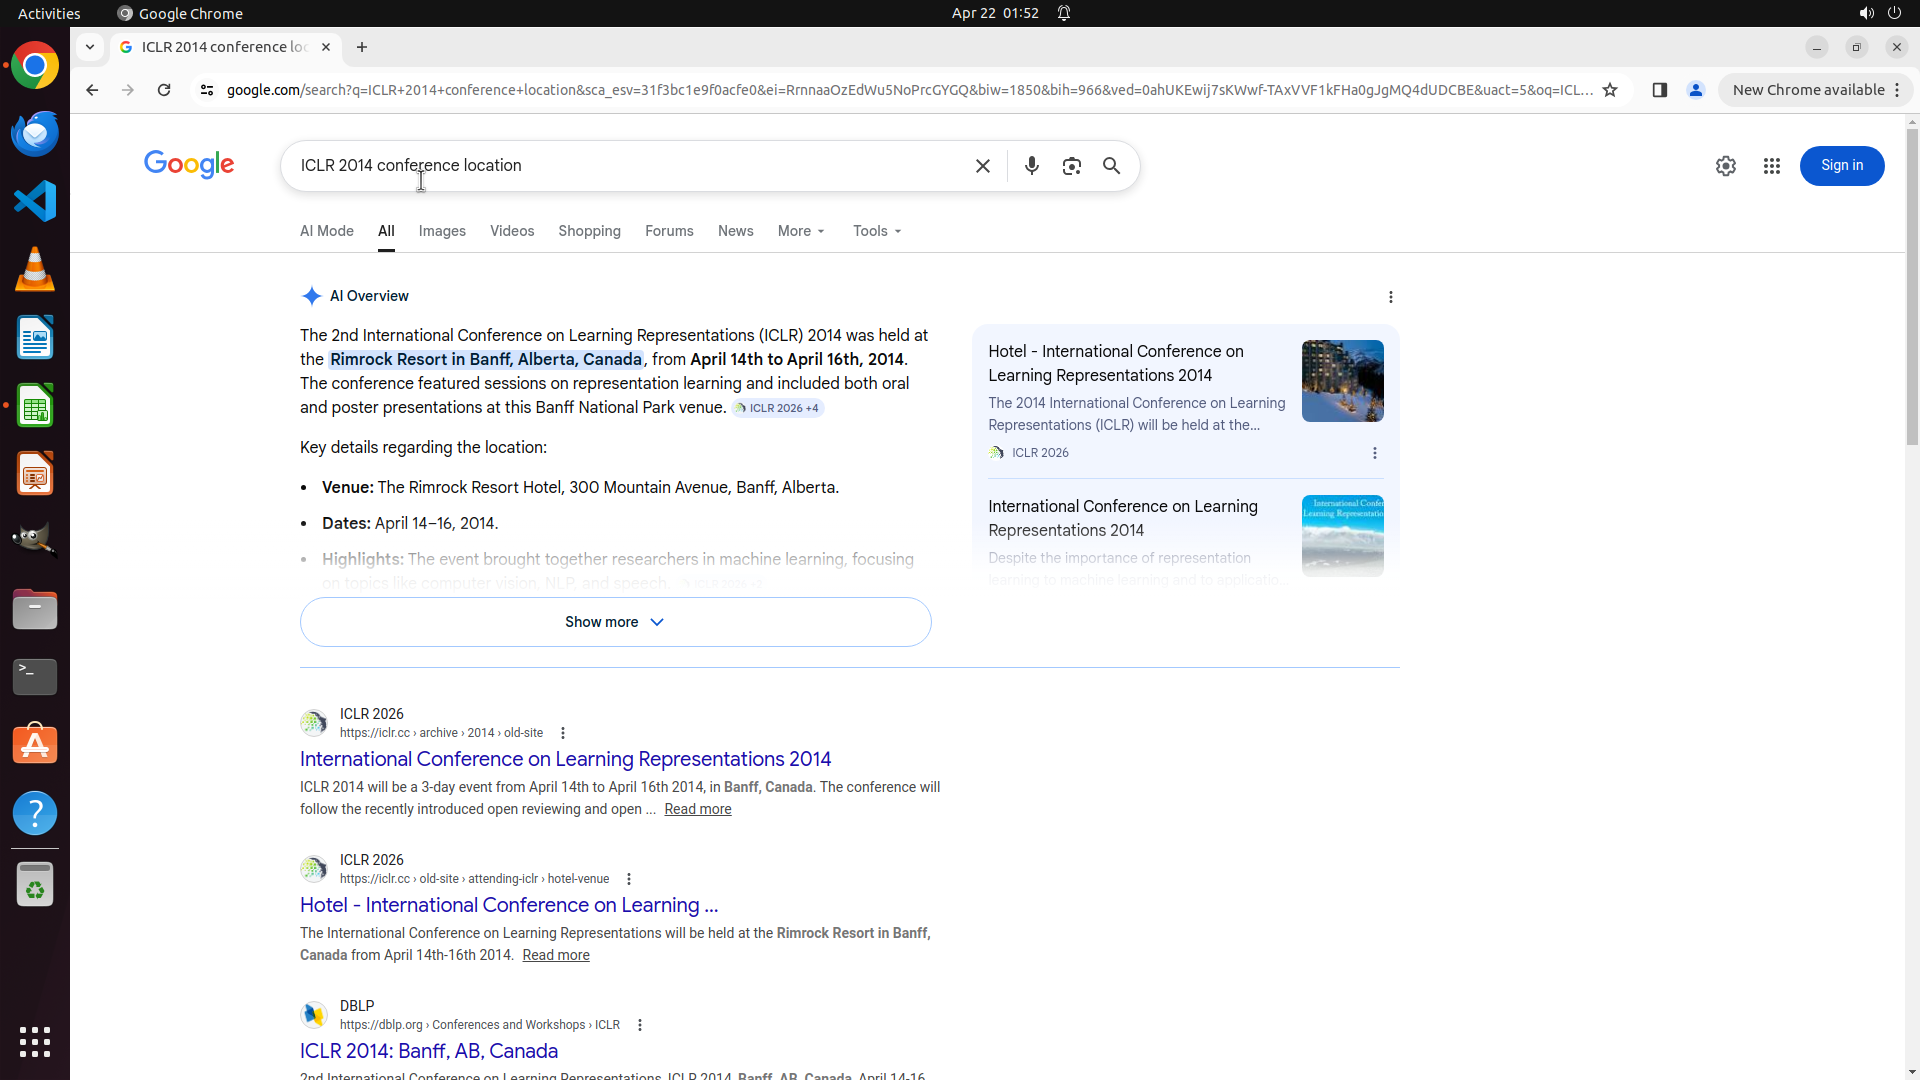The width and height of the screenshot is (1920, 1080).
Task: Reload the page using the refresh icon
Action: [164, 90]
